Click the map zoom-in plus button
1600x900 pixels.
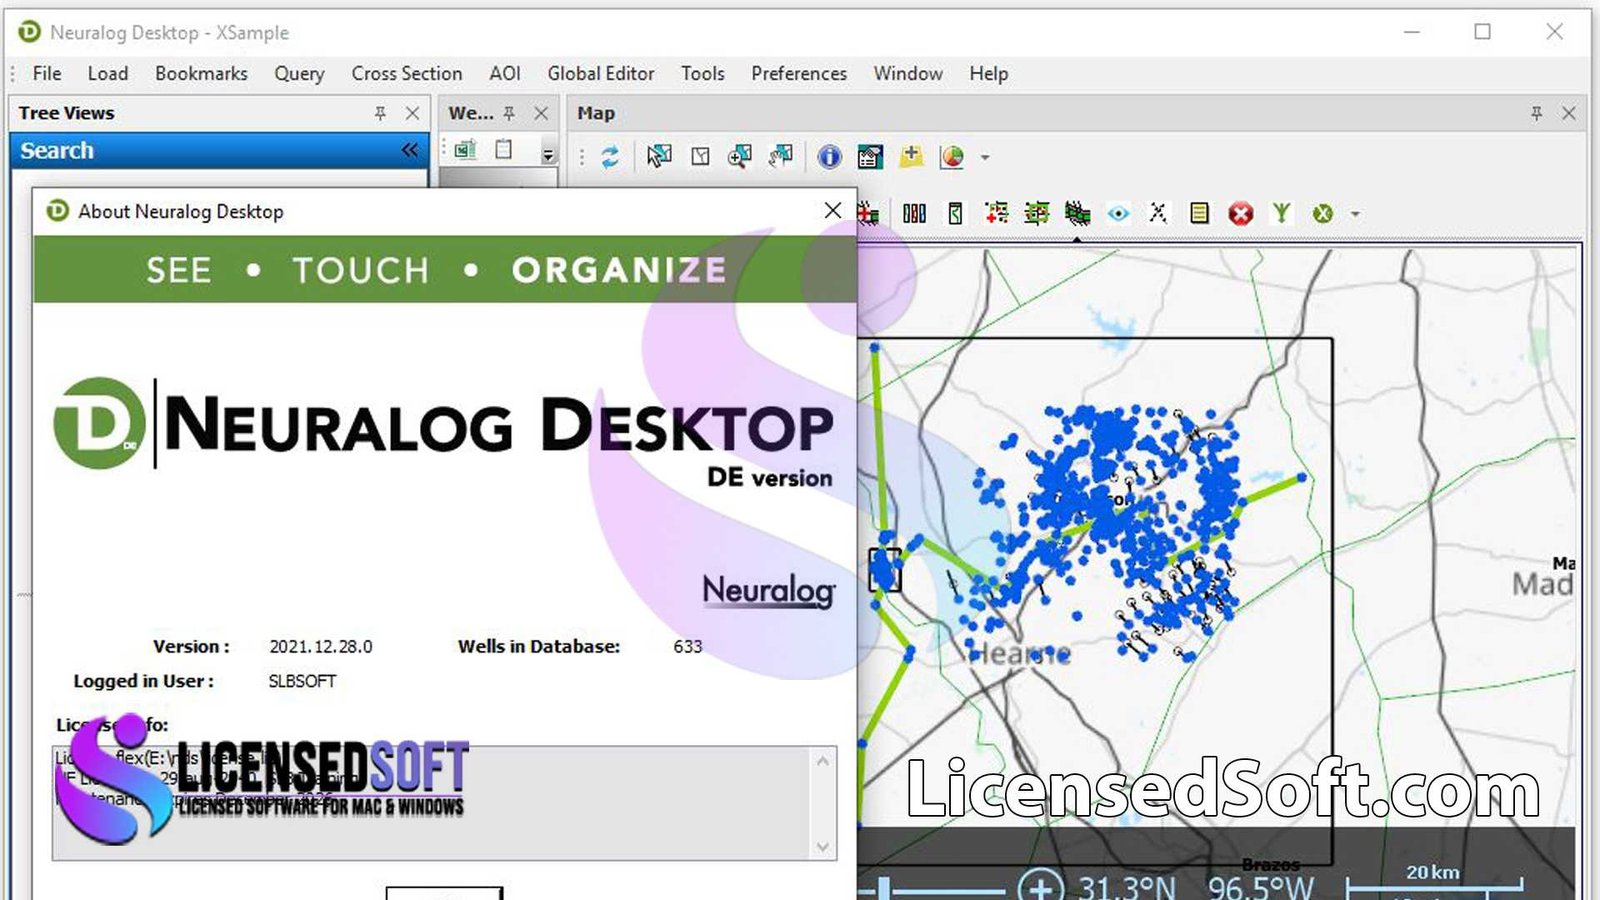[1041, 888]
